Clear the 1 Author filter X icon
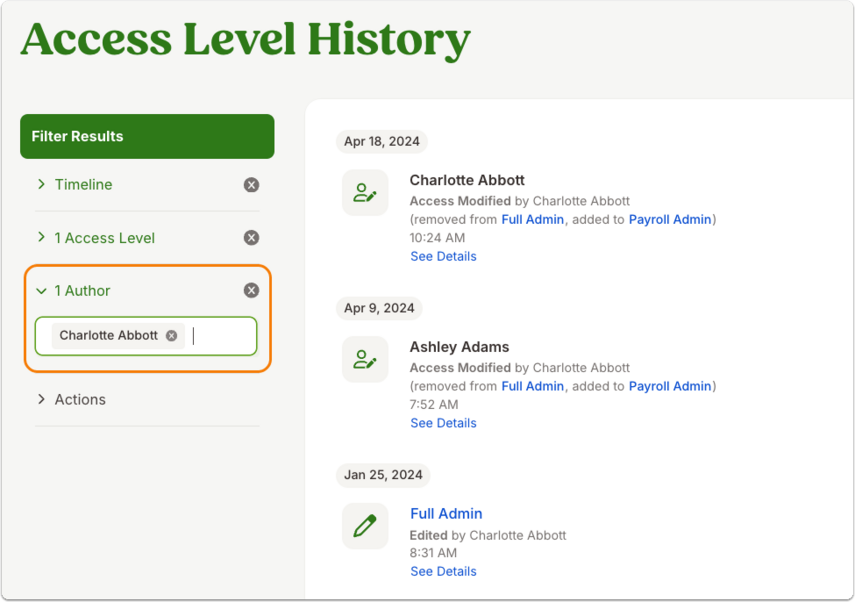 (x=251, y=290)
